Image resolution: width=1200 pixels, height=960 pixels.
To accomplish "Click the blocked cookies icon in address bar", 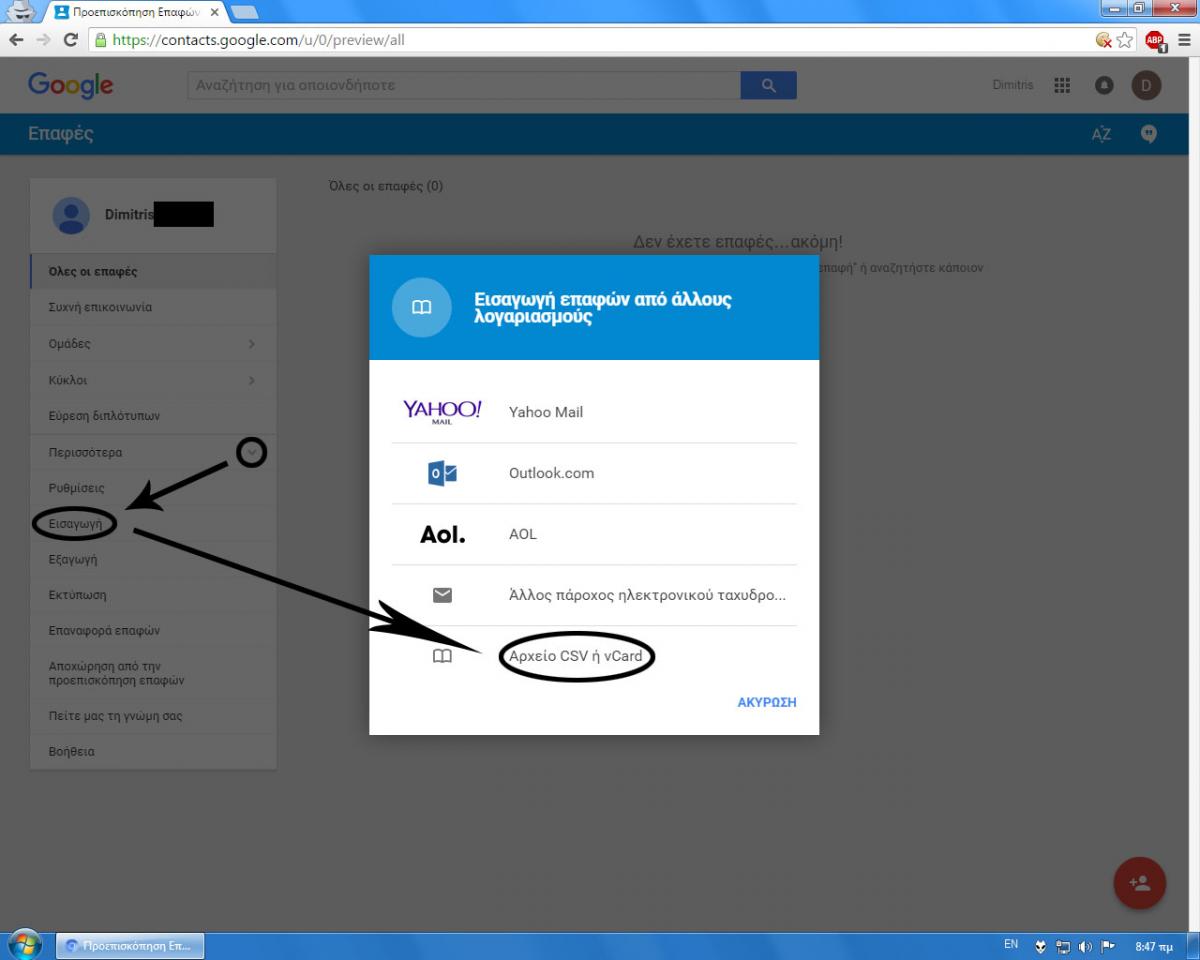I will pos(1104,40).
